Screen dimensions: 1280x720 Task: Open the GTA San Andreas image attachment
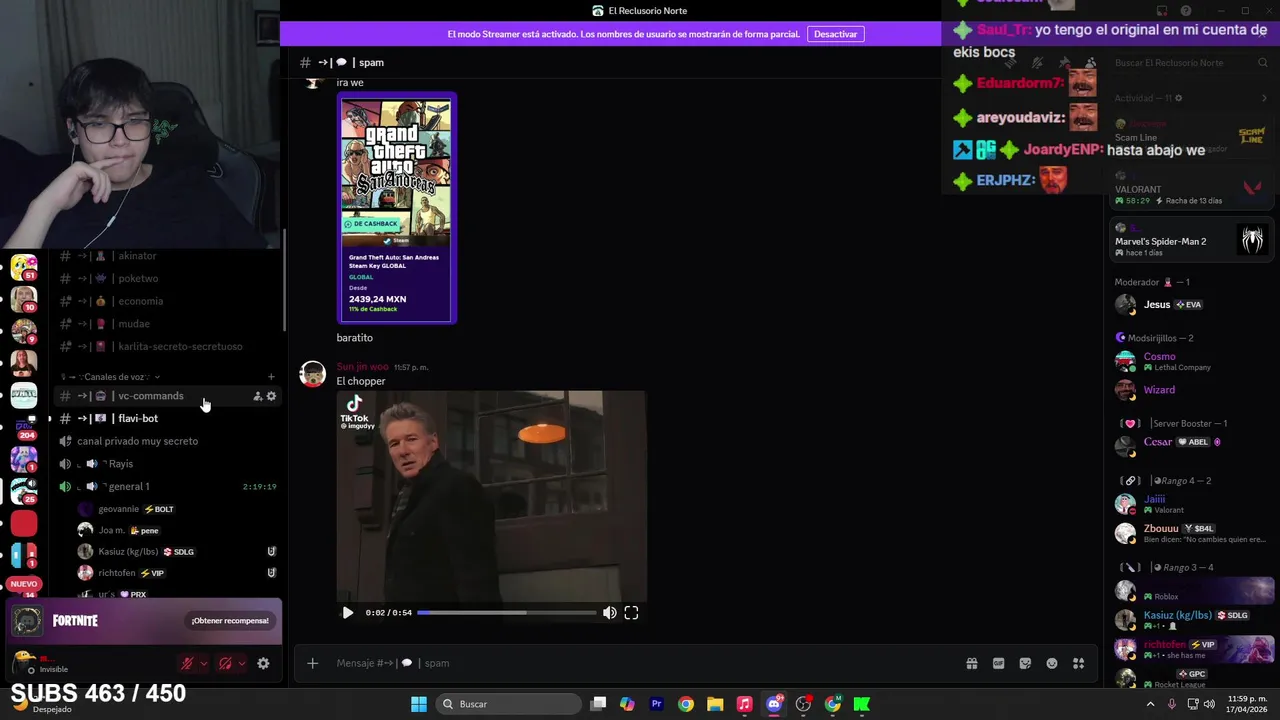click(397, 208)
